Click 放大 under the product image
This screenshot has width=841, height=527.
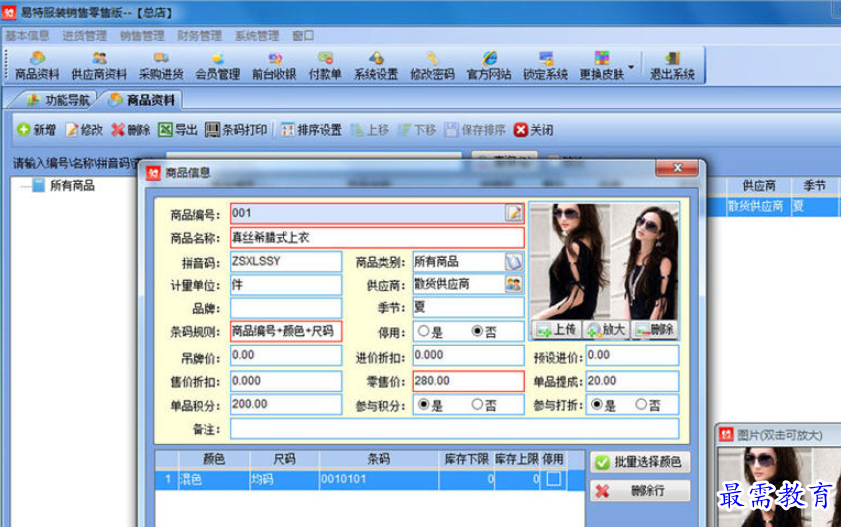point(607,330)
